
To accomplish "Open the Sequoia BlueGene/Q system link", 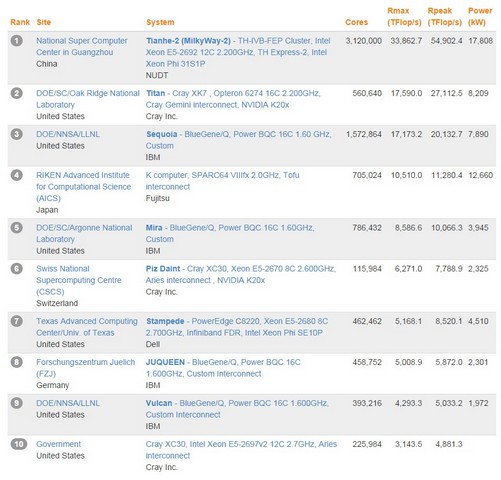I will click(238, 140).
